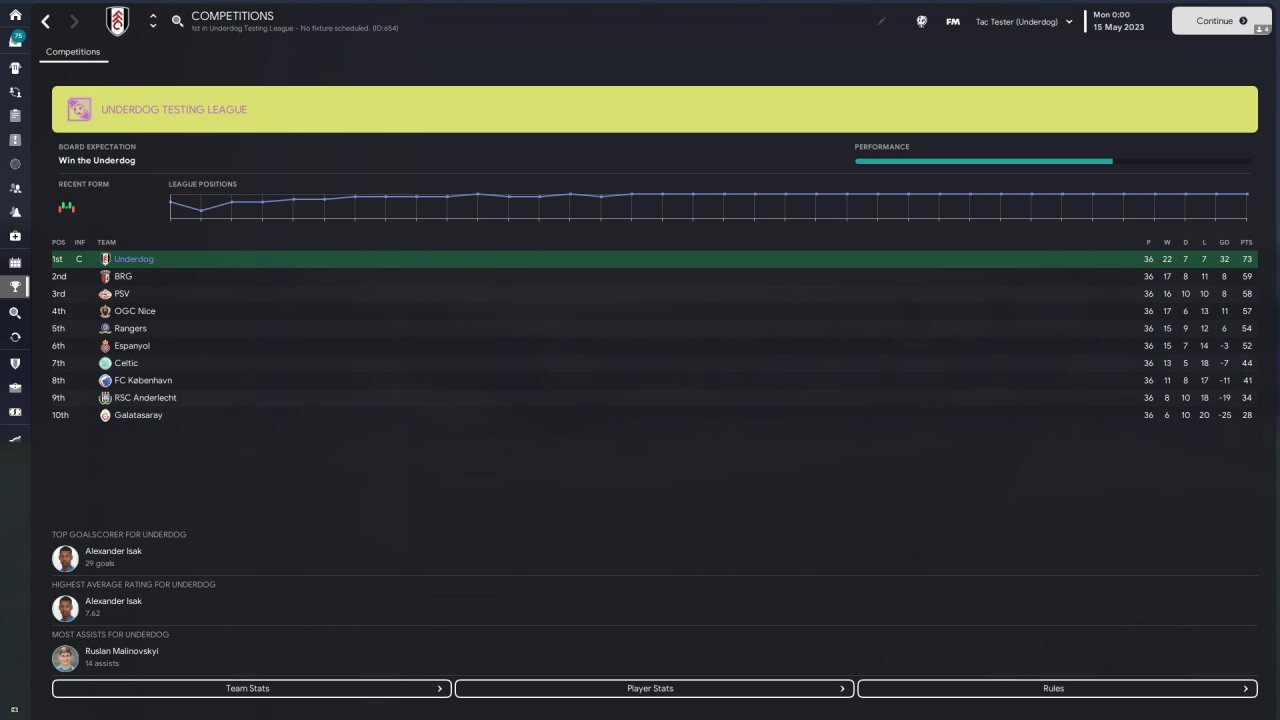
Task: Click Ruslan Malinovskyi's portrait
Action: click(x=65, y=658)
